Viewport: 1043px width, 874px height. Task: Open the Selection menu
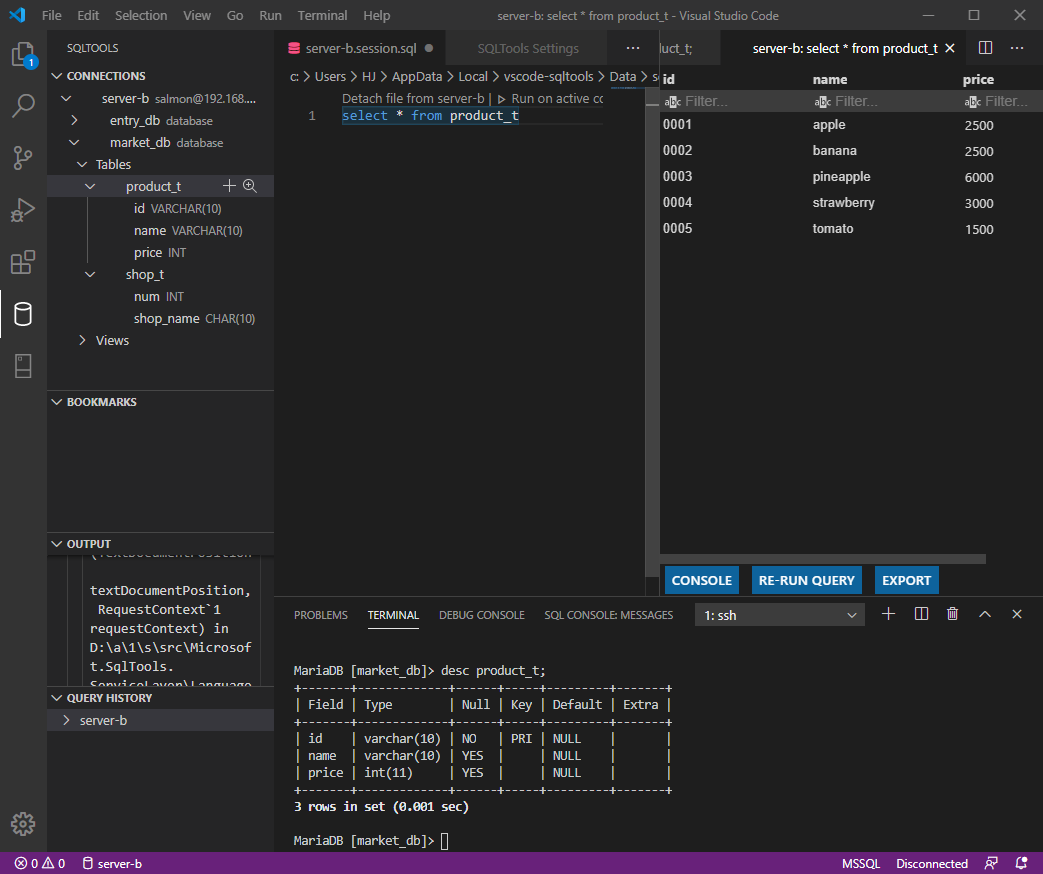[x=141, y=15]
